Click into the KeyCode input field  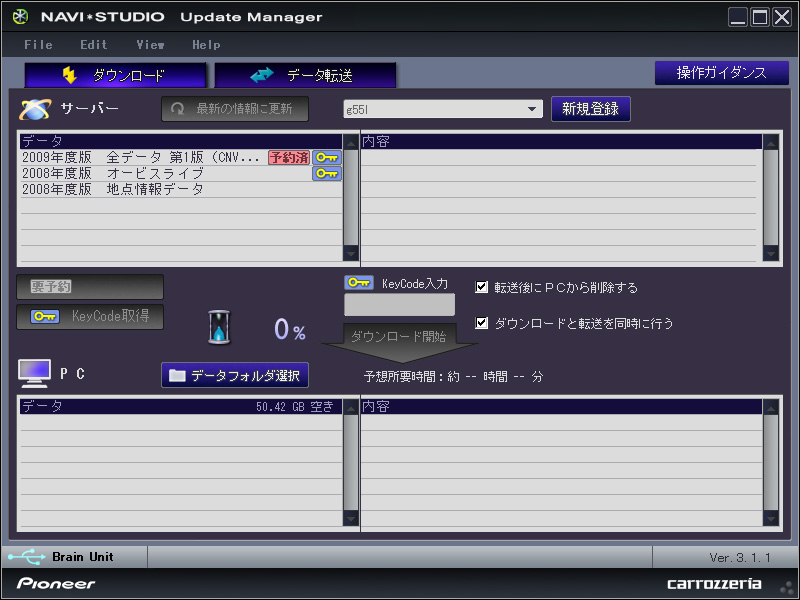[399, 305]
